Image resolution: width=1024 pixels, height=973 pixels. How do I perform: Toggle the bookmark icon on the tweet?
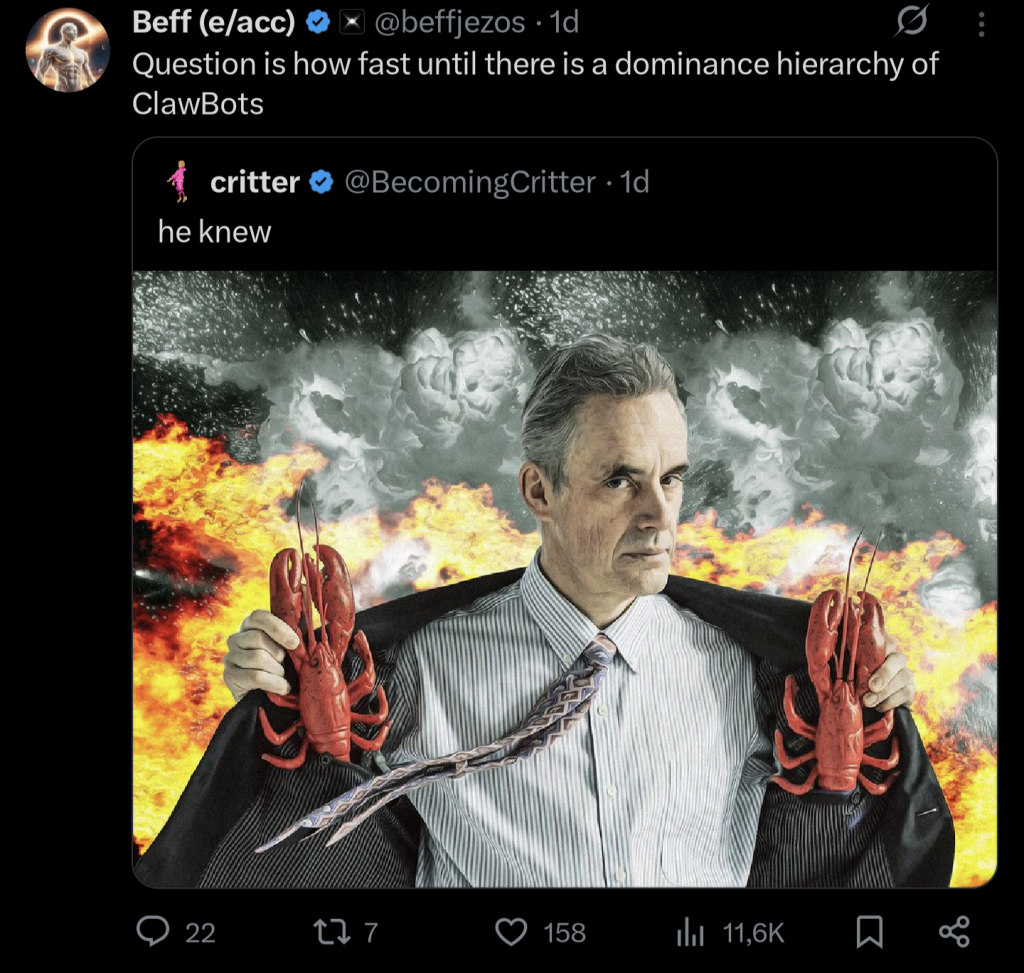coord(870,932)
